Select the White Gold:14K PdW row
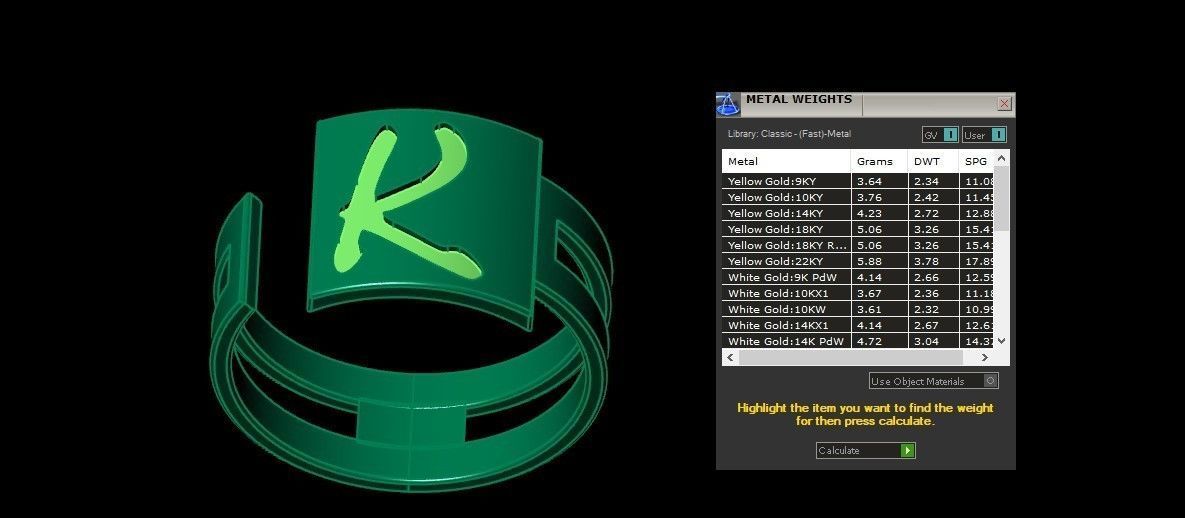Viewport: 1185px width, 518px height. [x=858, y=341]
